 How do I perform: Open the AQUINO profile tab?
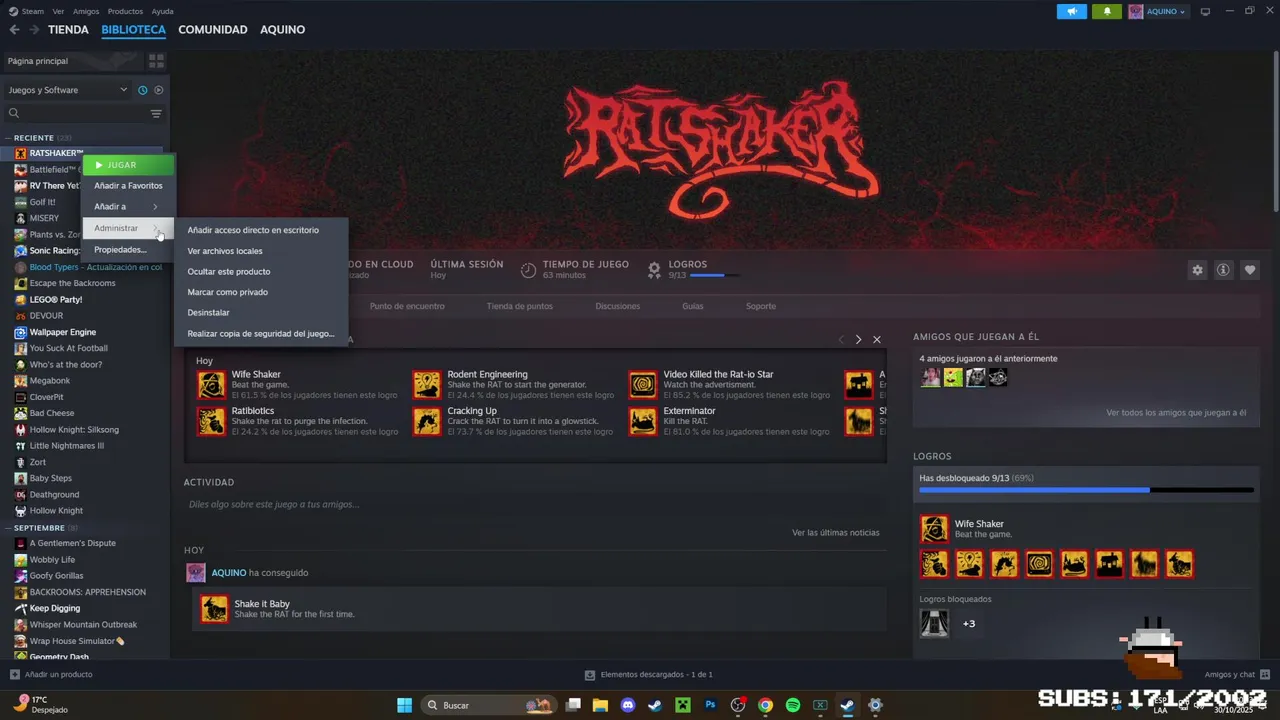[x=283, y=30]
